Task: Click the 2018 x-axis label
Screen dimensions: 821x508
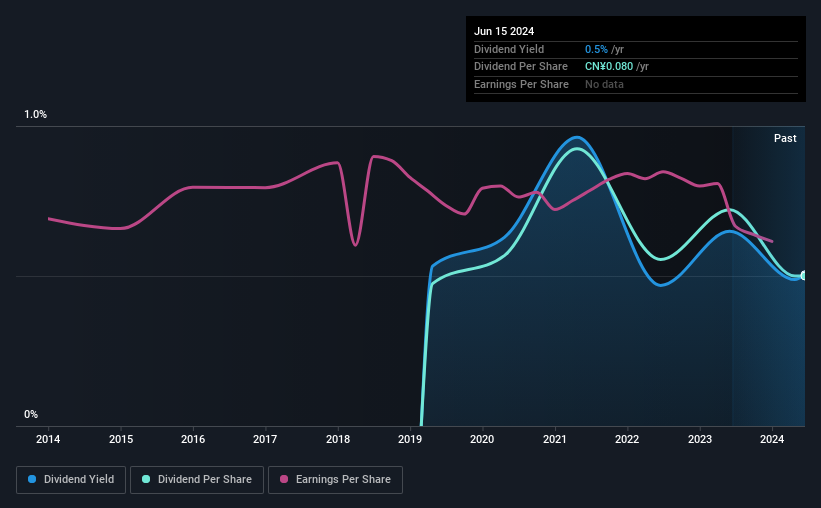Action: pyautogui.click(x=338, y=439)
